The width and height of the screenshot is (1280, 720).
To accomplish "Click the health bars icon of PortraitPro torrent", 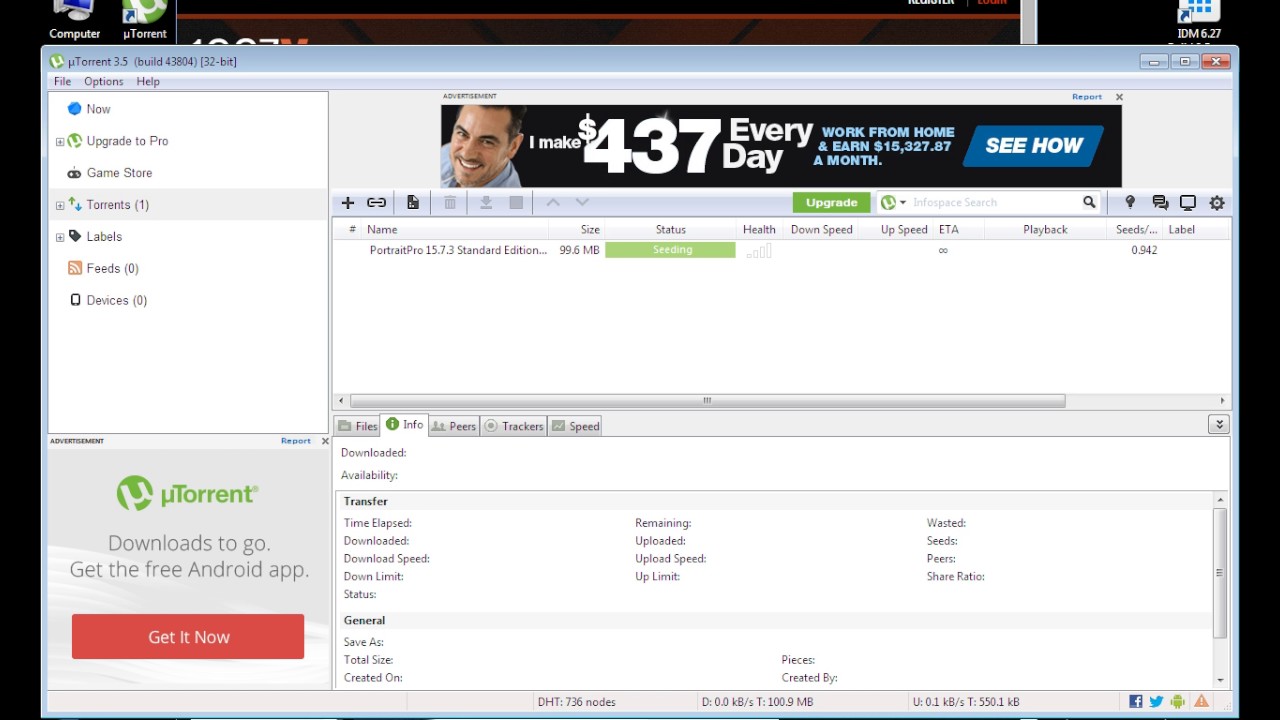I will coord(758,250).
